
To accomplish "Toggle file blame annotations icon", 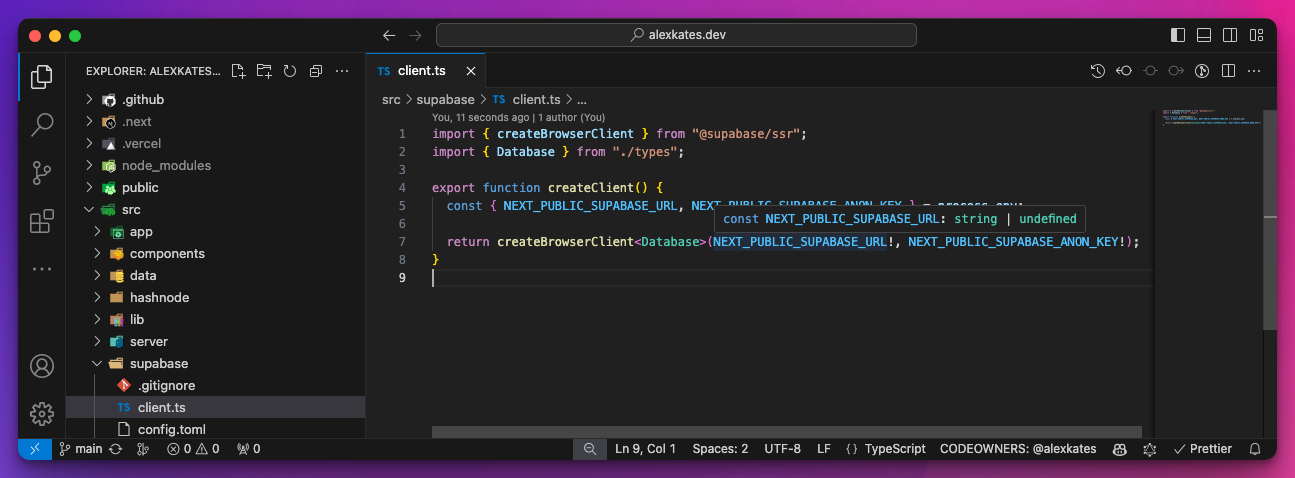I will (x=1203, y=71).
